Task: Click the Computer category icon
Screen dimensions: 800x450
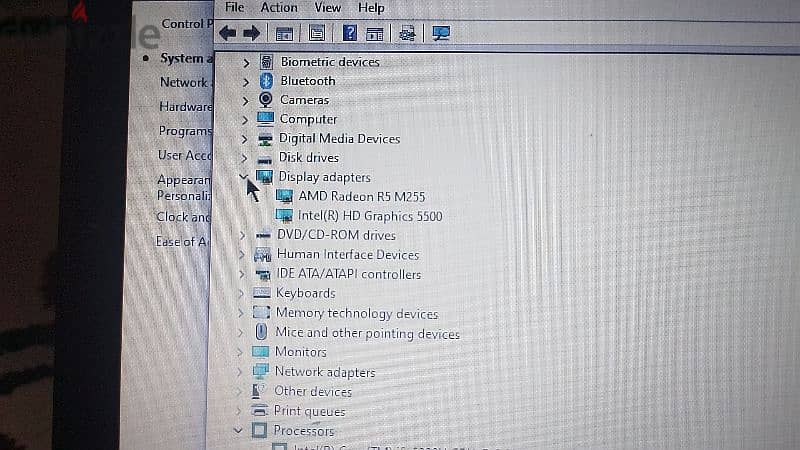Action: pos(265,119)
